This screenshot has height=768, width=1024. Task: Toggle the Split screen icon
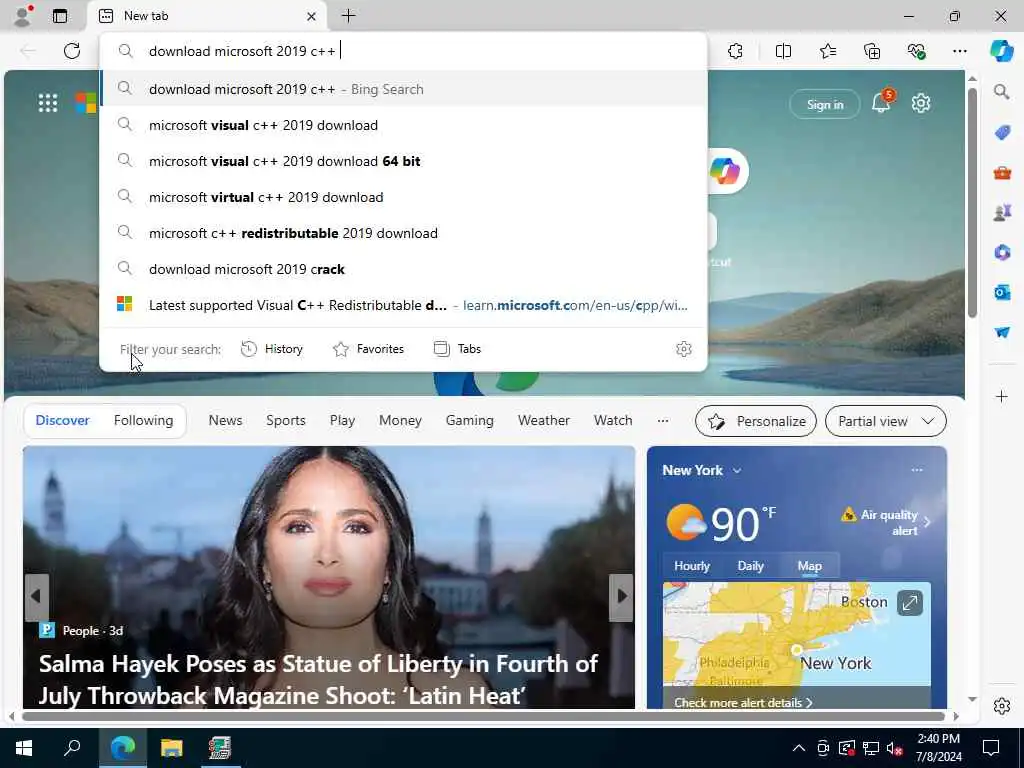[783, 51]
